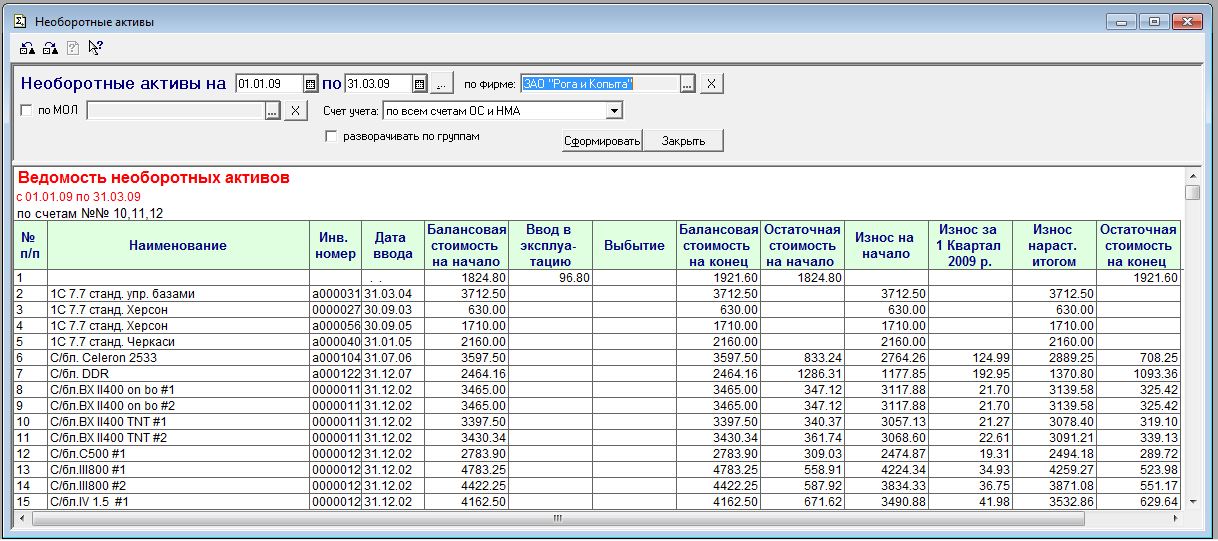Click the firm field ЗАО "Рога и Копыта"
The width and height of the screenshot is (1218, 541).
click(600, 84)
